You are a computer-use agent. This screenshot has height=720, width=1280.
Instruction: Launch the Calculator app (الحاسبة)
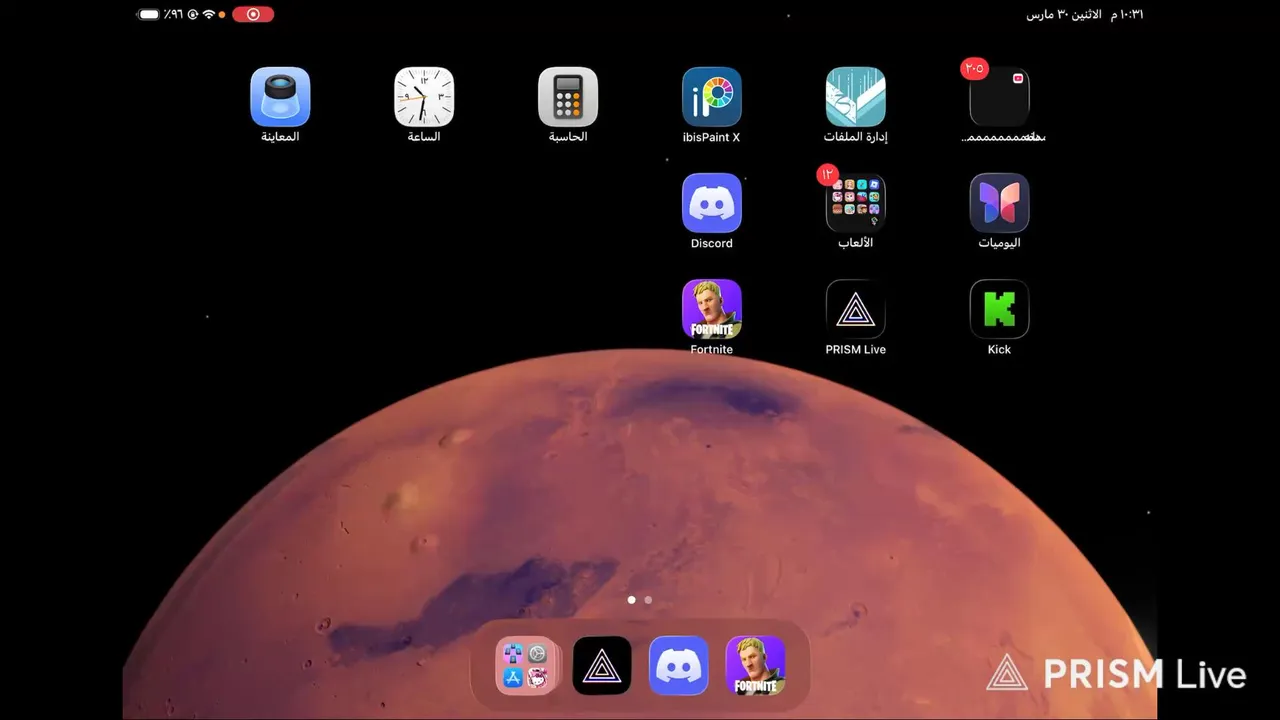(x=568, y=97)
